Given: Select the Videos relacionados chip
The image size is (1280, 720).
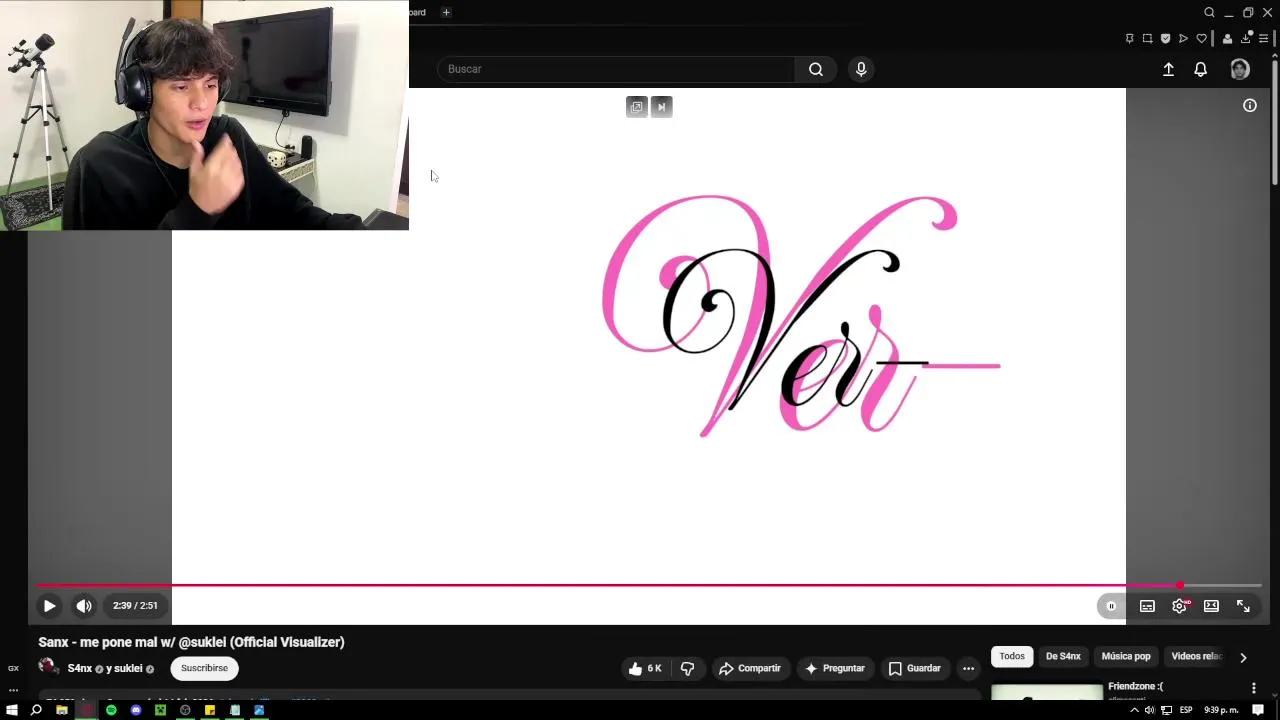Looking at the screenshot, I should tap(1196, 656).
